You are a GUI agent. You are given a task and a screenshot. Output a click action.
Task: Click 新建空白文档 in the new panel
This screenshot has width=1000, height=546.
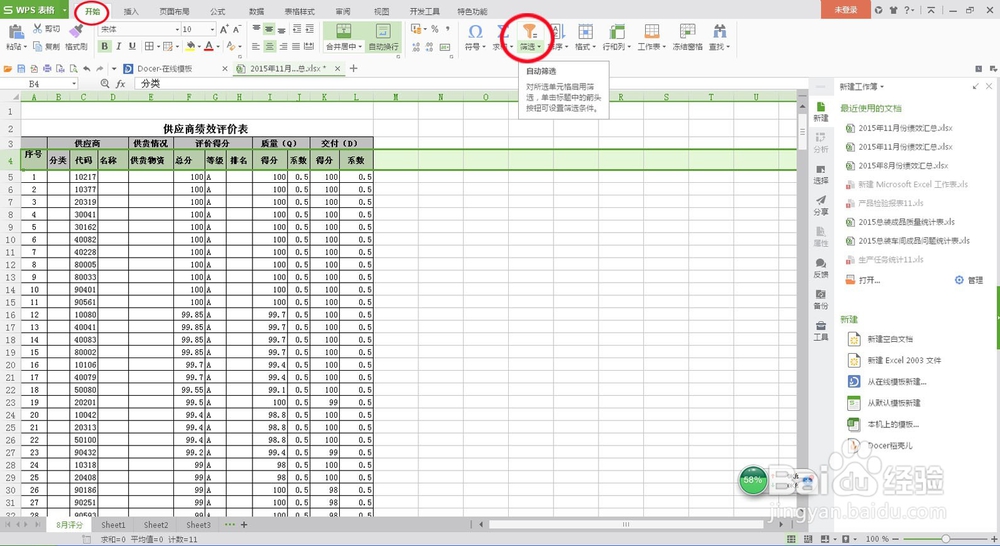pyautogui.click(x=890, y=339)
